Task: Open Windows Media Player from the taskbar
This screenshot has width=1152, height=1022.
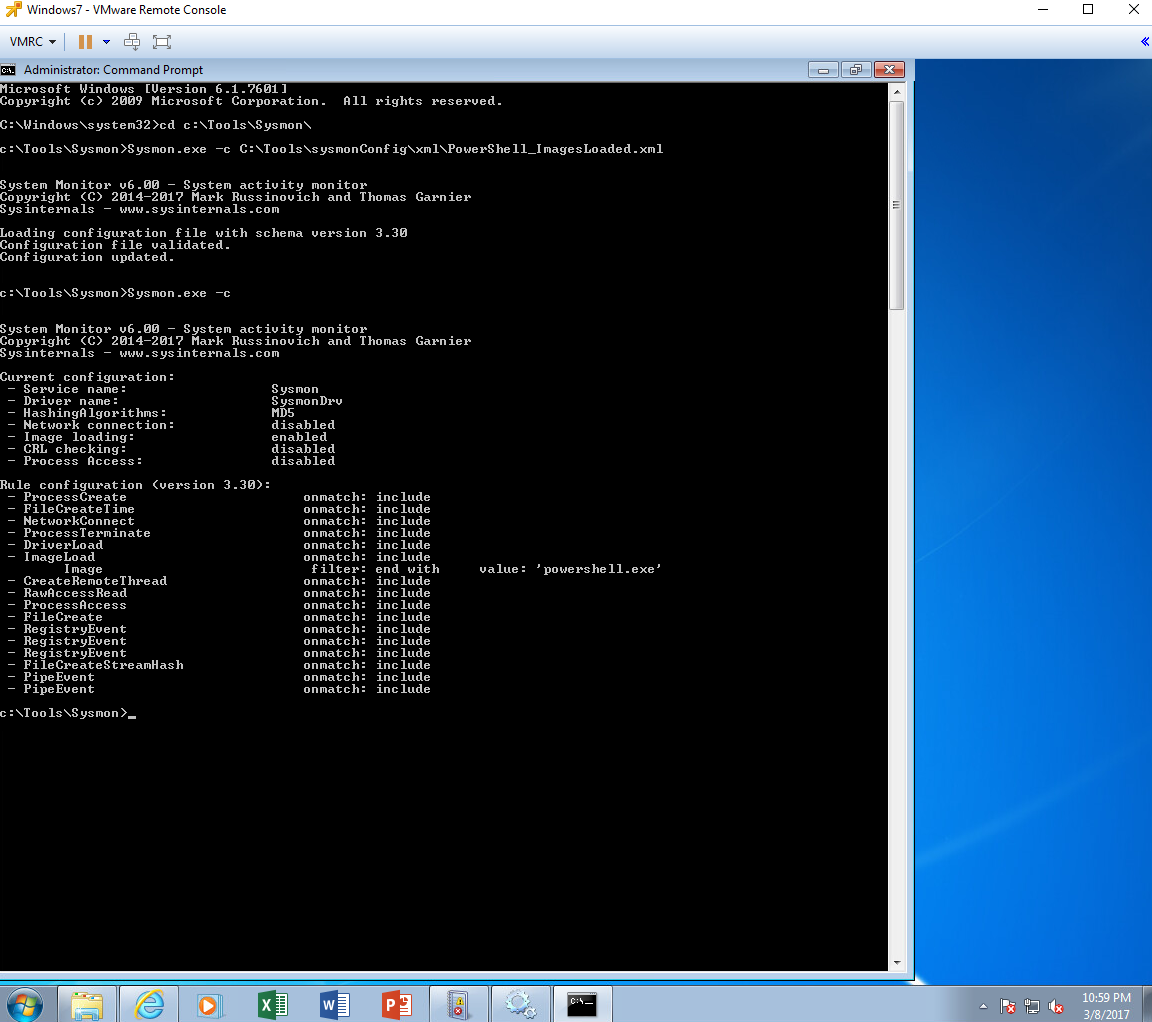Action: [209, 1004]
